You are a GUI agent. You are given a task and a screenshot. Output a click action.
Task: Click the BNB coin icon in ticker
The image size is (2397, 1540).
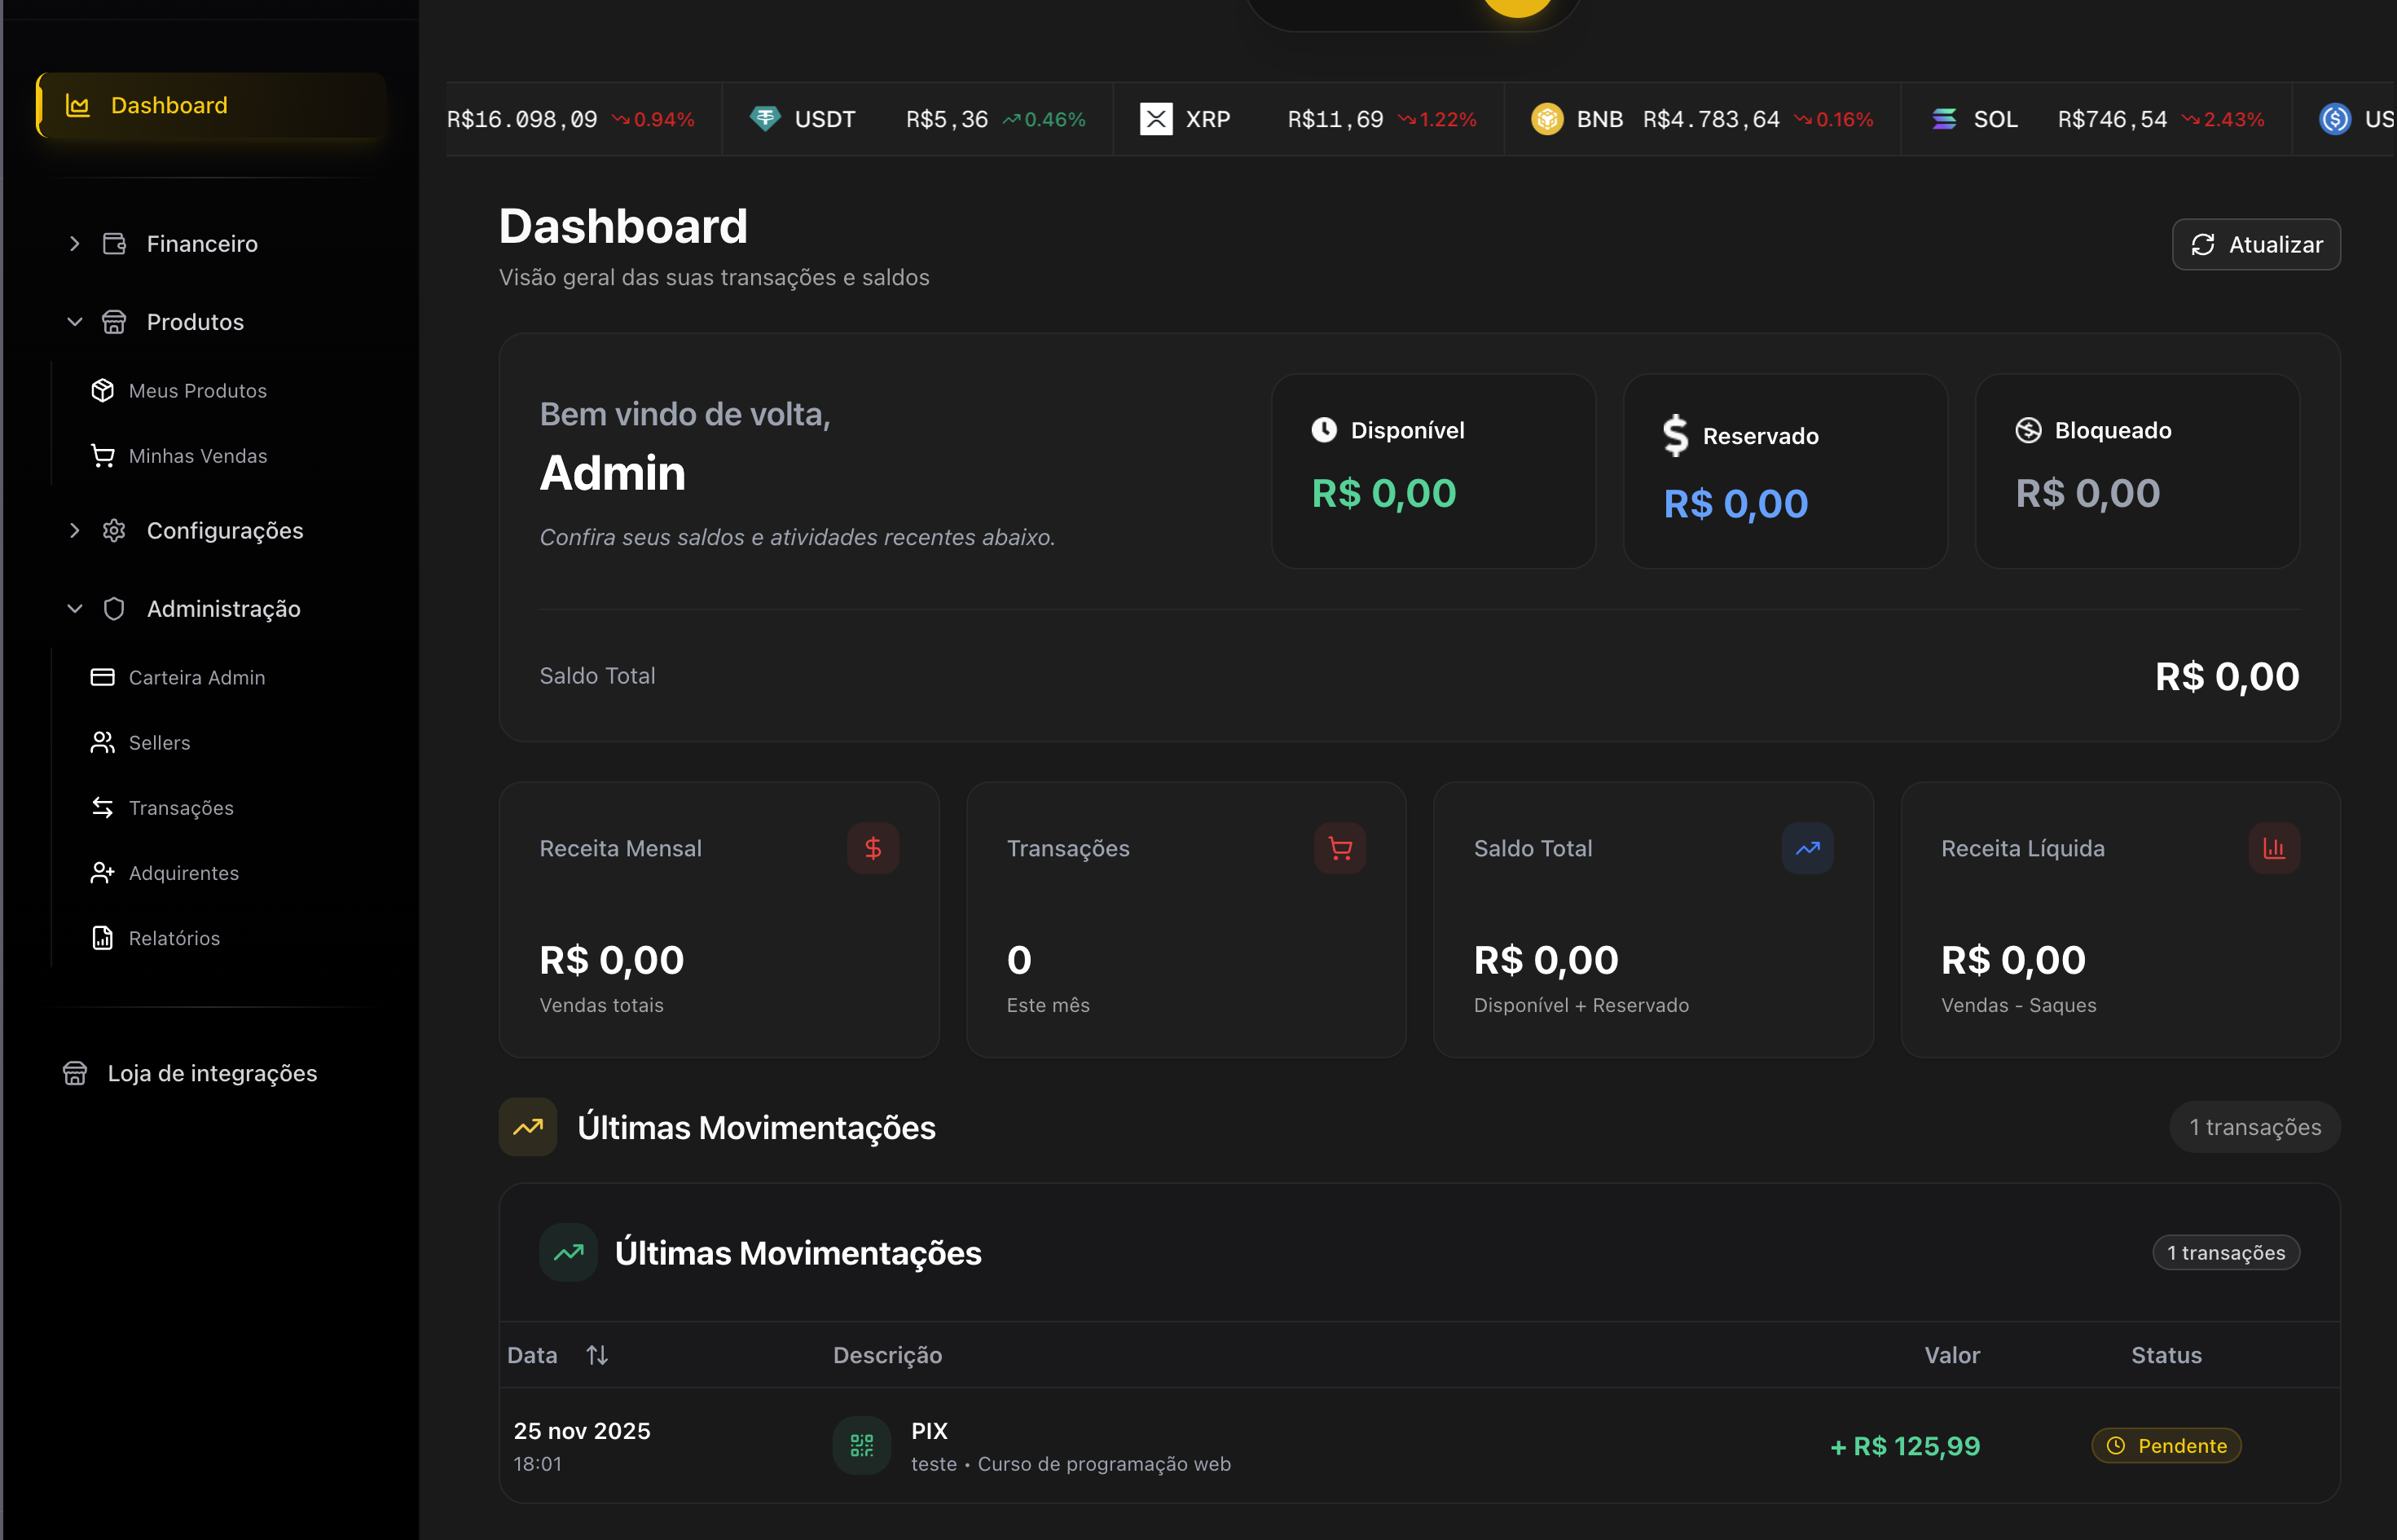(1546, 119)
